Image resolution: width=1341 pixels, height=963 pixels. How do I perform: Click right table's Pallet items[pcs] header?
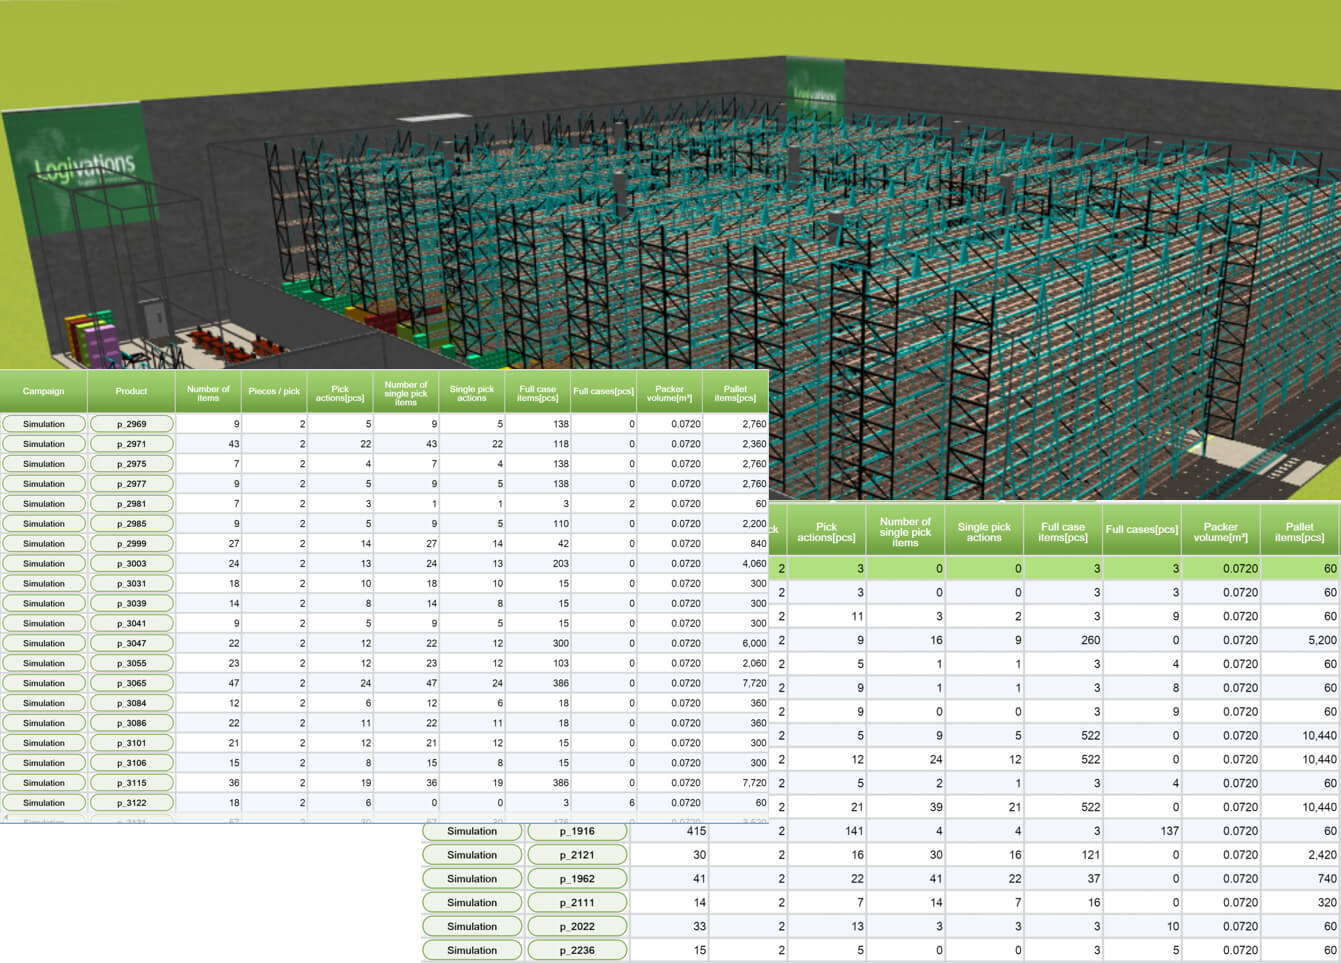(1300, 530)
